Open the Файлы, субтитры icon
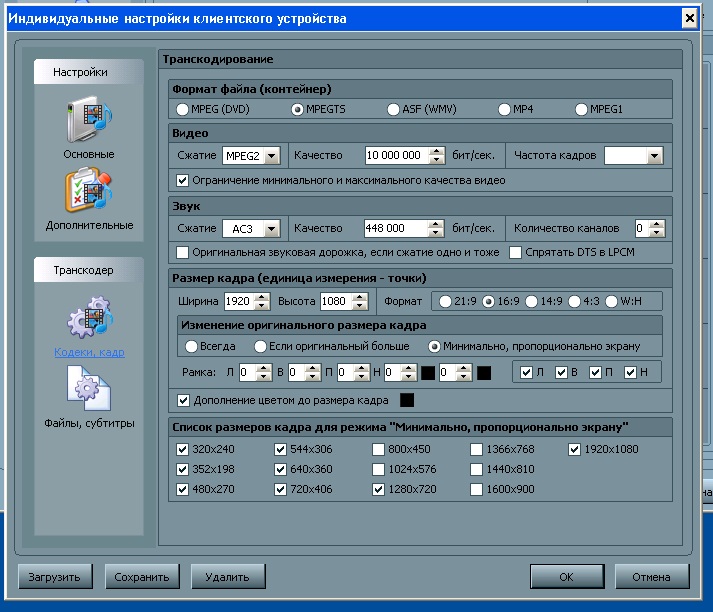 (x=89, y=390)
